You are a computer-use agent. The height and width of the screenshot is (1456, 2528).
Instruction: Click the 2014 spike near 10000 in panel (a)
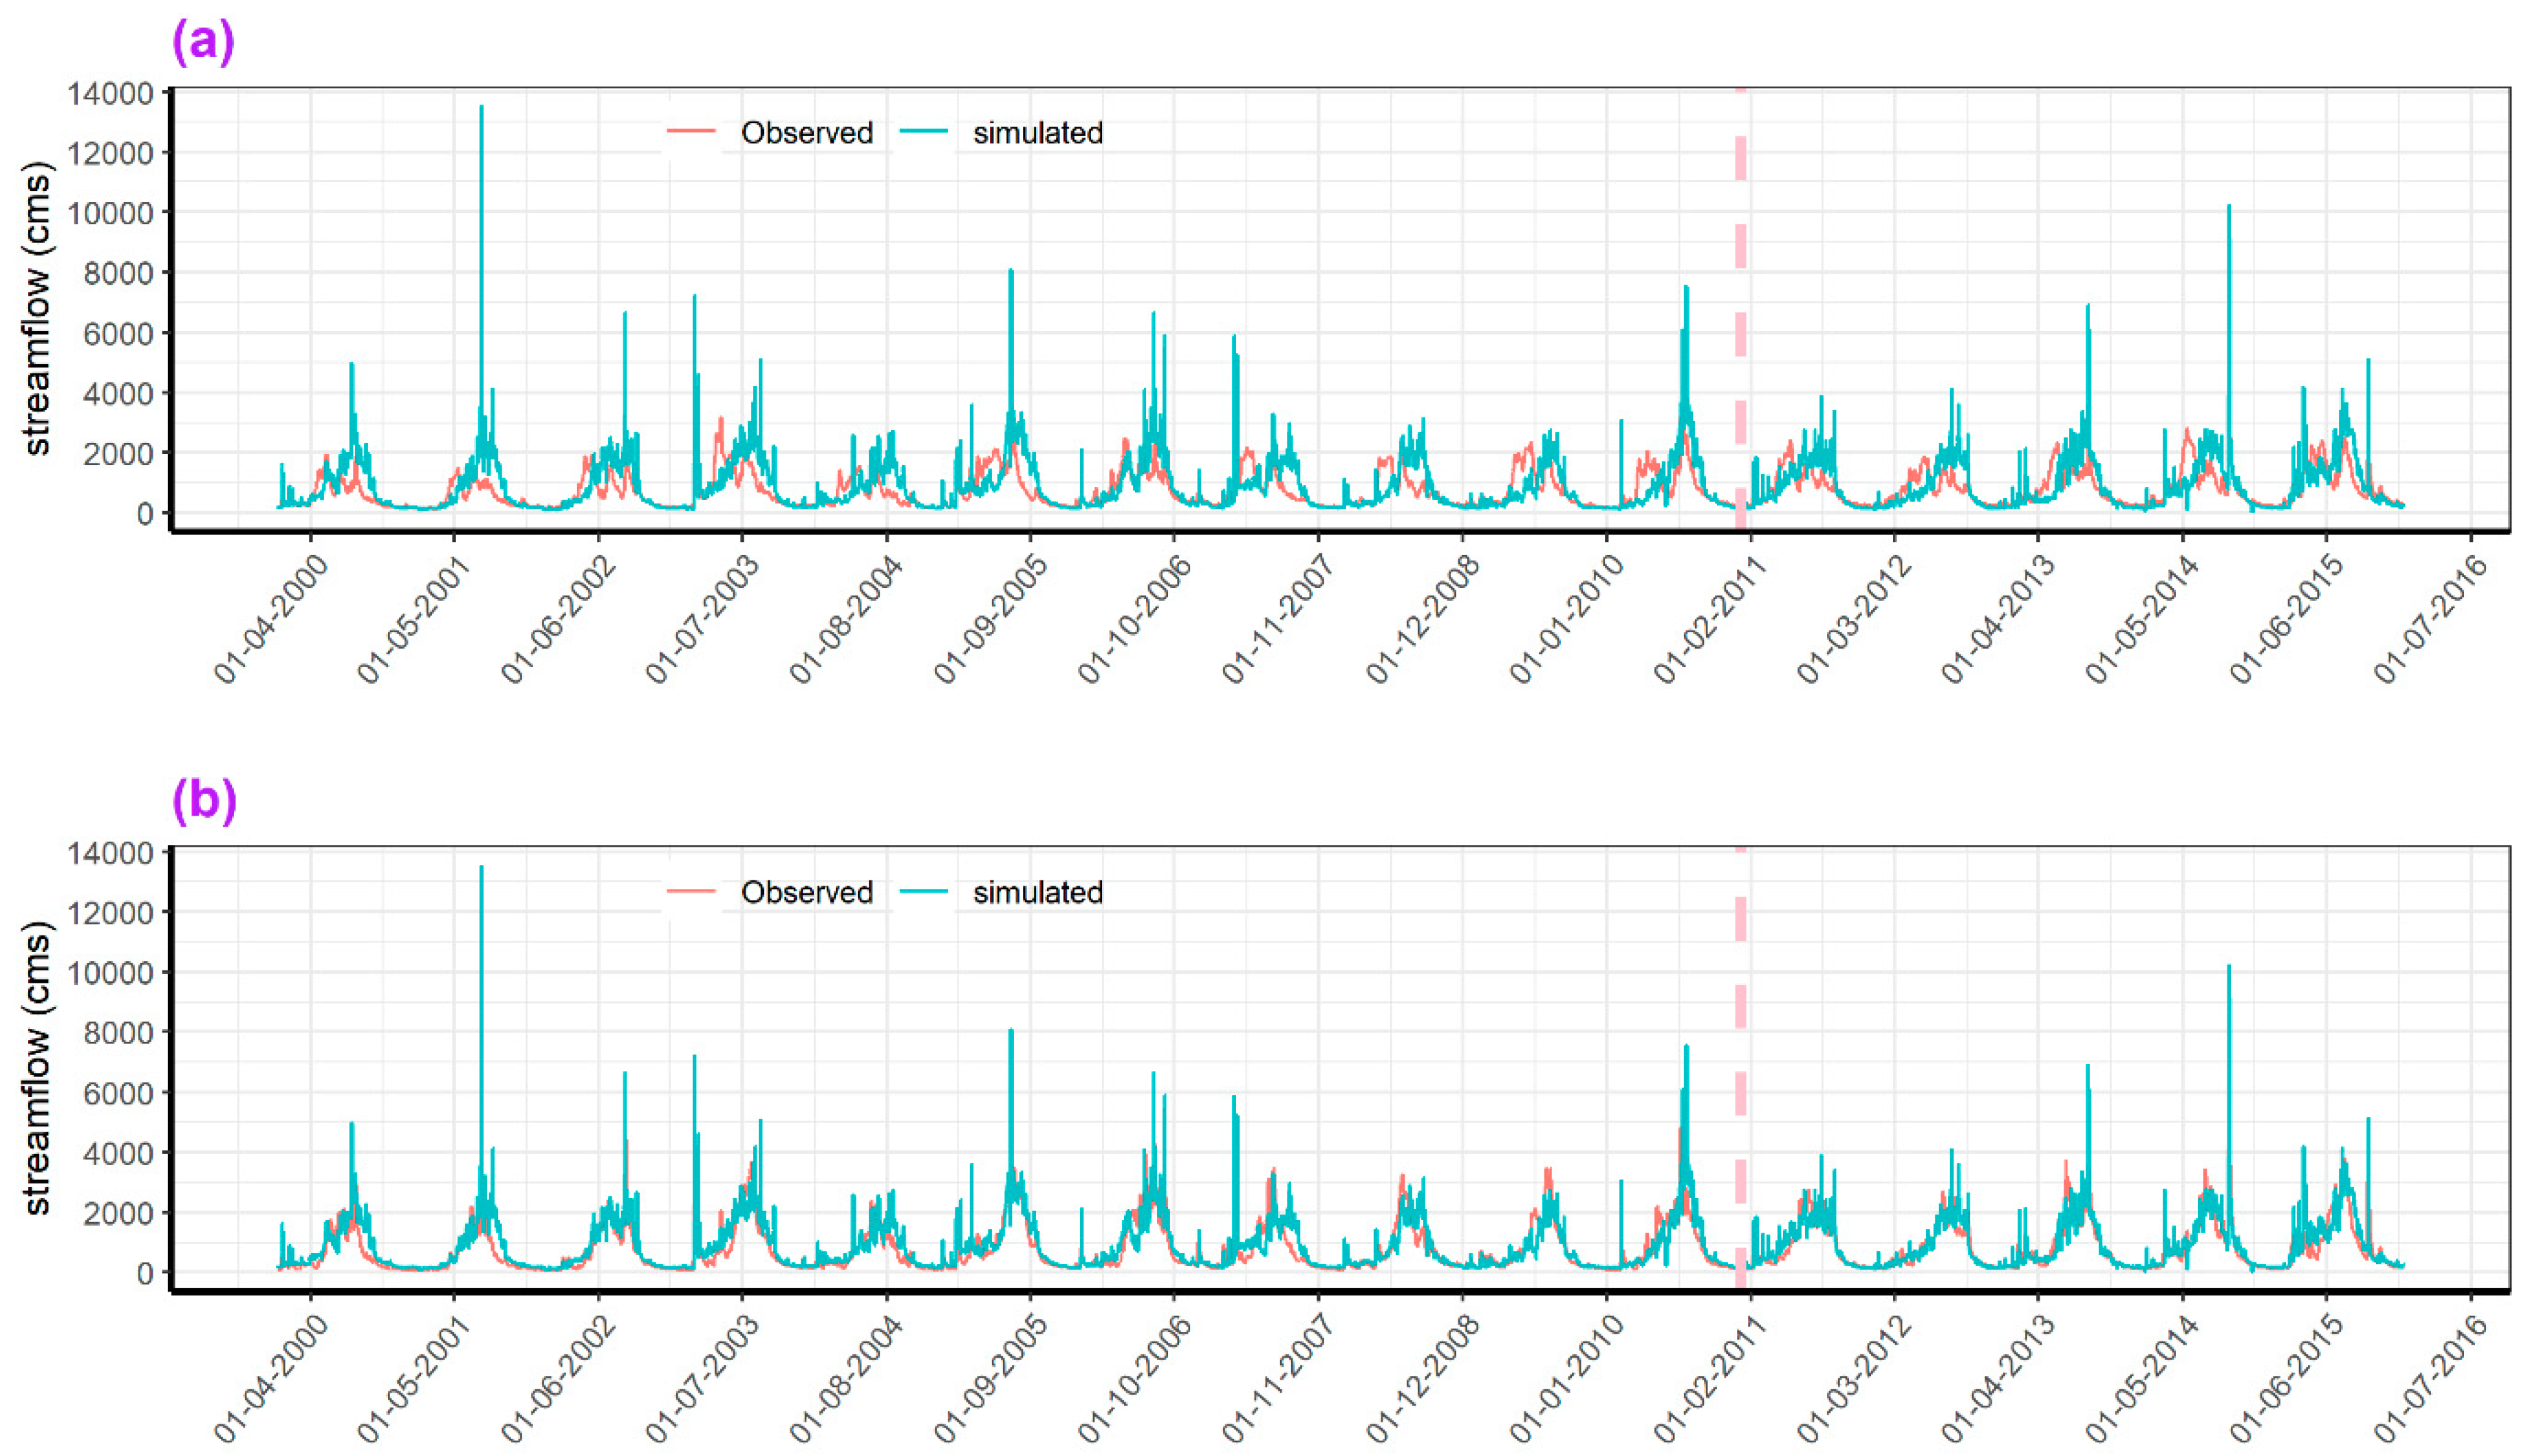coord(2229,210)
